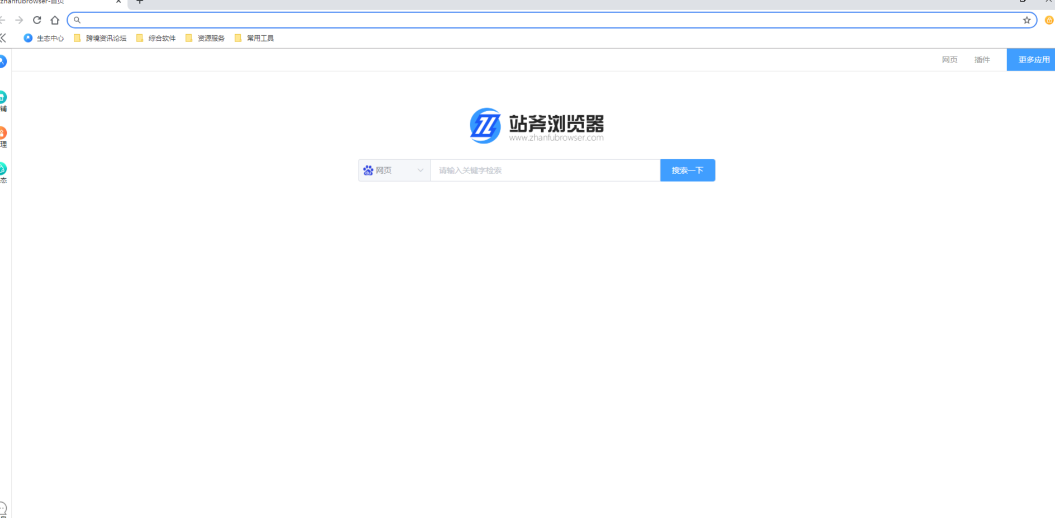1055x518 pixels.
Task: Go to the browser home page icon
Action: tap(55, 20)
